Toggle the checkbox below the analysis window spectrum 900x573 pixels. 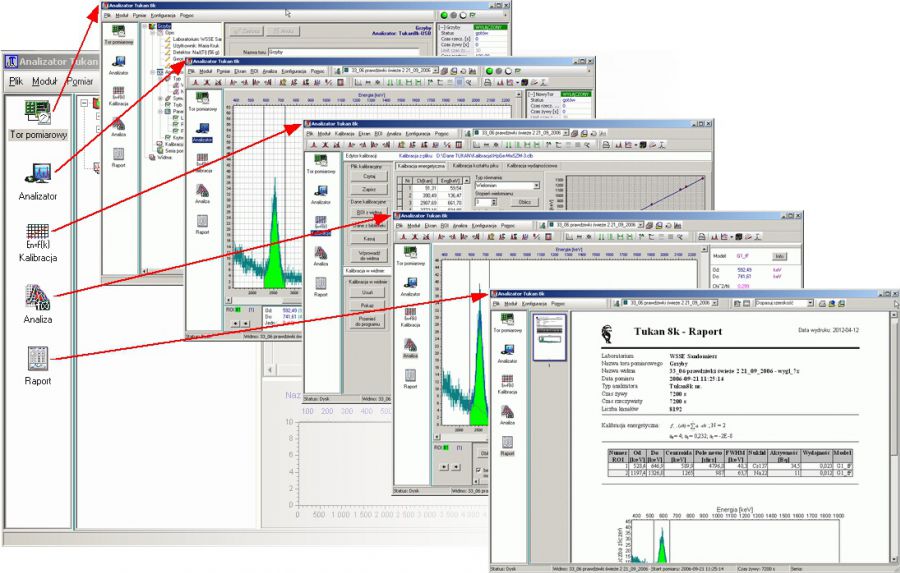point(479,470)
